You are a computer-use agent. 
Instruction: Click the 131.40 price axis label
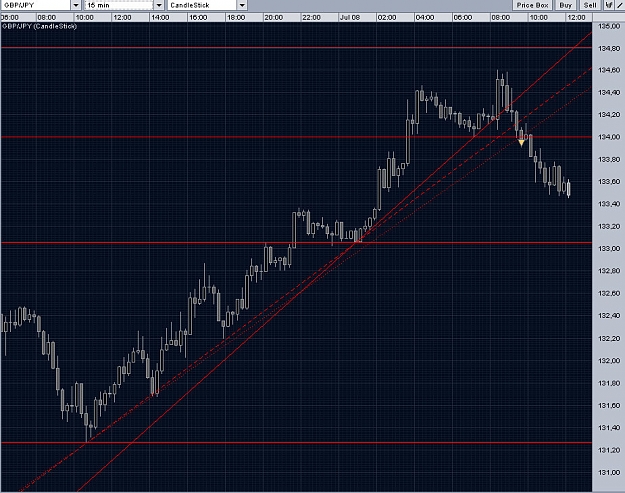609,428
